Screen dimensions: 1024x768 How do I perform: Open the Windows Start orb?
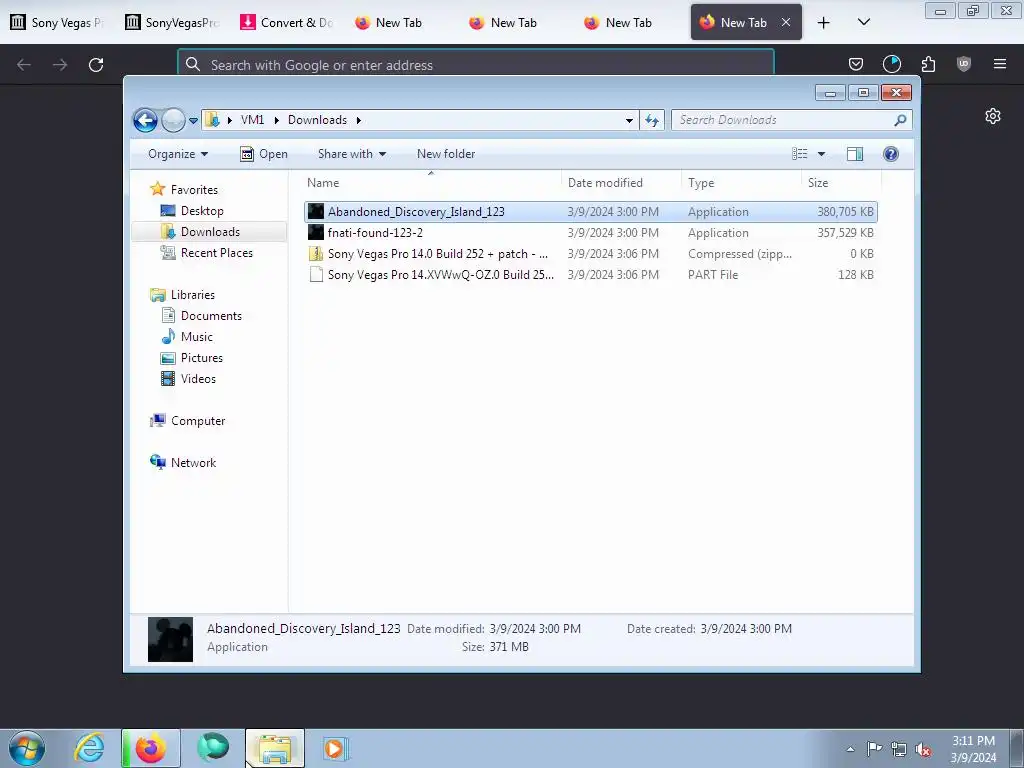coord(27,748)
